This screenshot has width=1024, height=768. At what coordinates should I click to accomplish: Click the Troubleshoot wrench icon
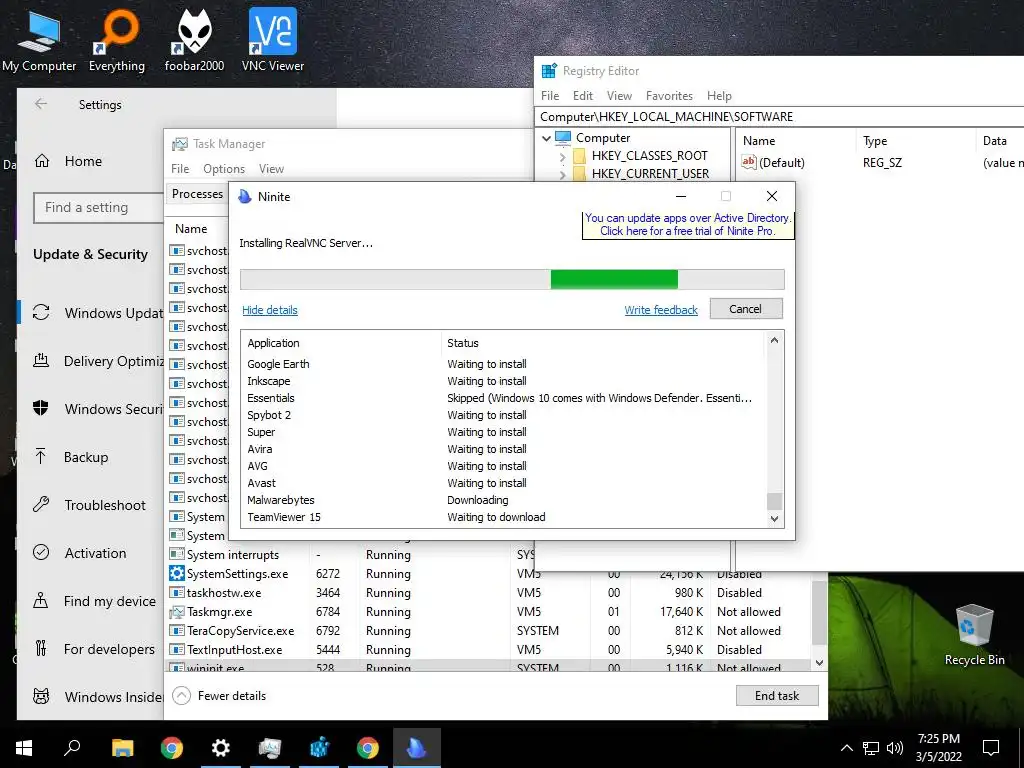click(41, 505)
